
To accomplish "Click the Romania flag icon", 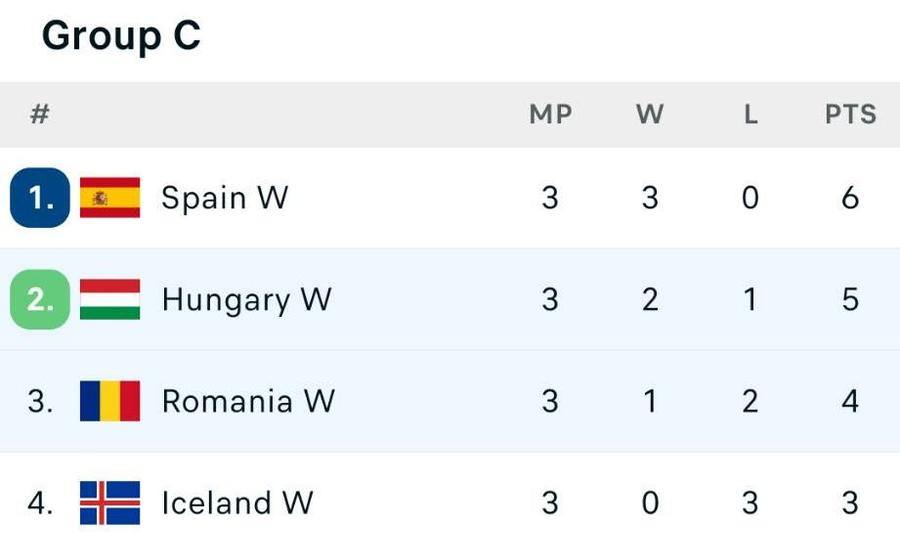I will pos(110,401).
